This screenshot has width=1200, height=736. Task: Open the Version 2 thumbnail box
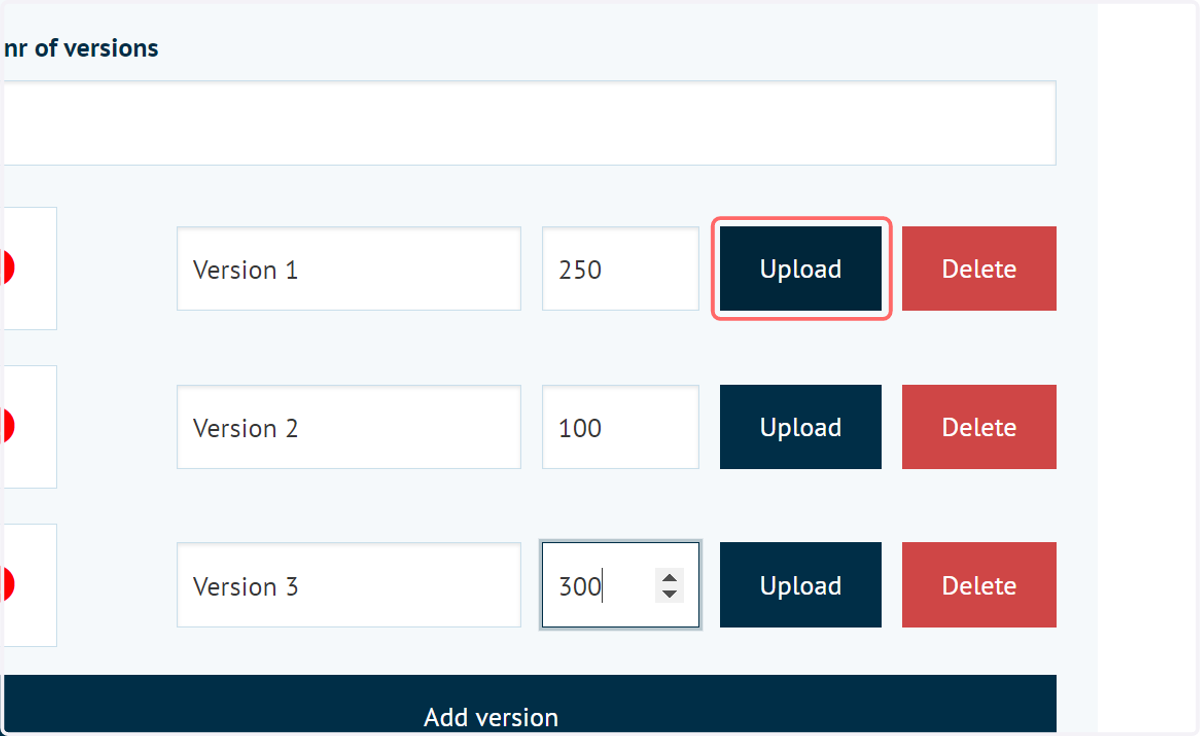(x=28, y=427)
